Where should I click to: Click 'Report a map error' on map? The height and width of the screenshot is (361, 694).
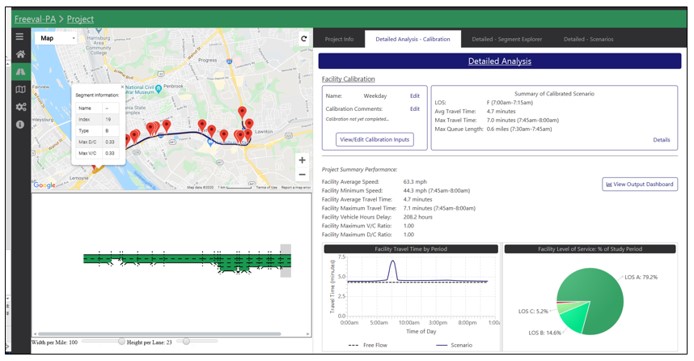tap(296, 188)
